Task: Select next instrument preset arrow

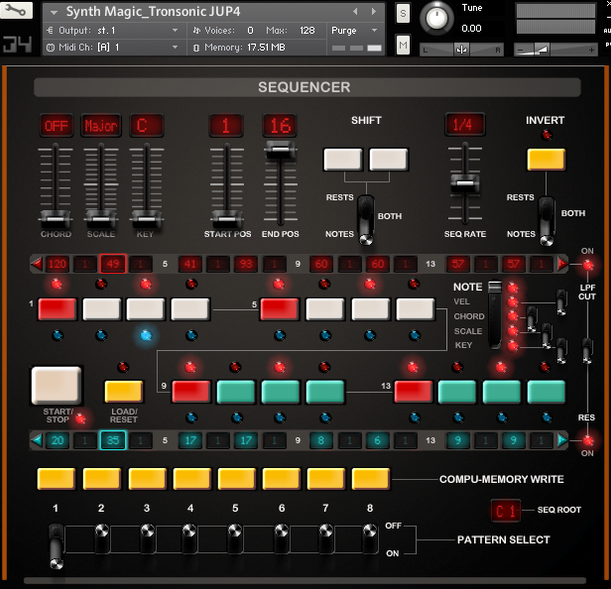Action: coord(374,12)
